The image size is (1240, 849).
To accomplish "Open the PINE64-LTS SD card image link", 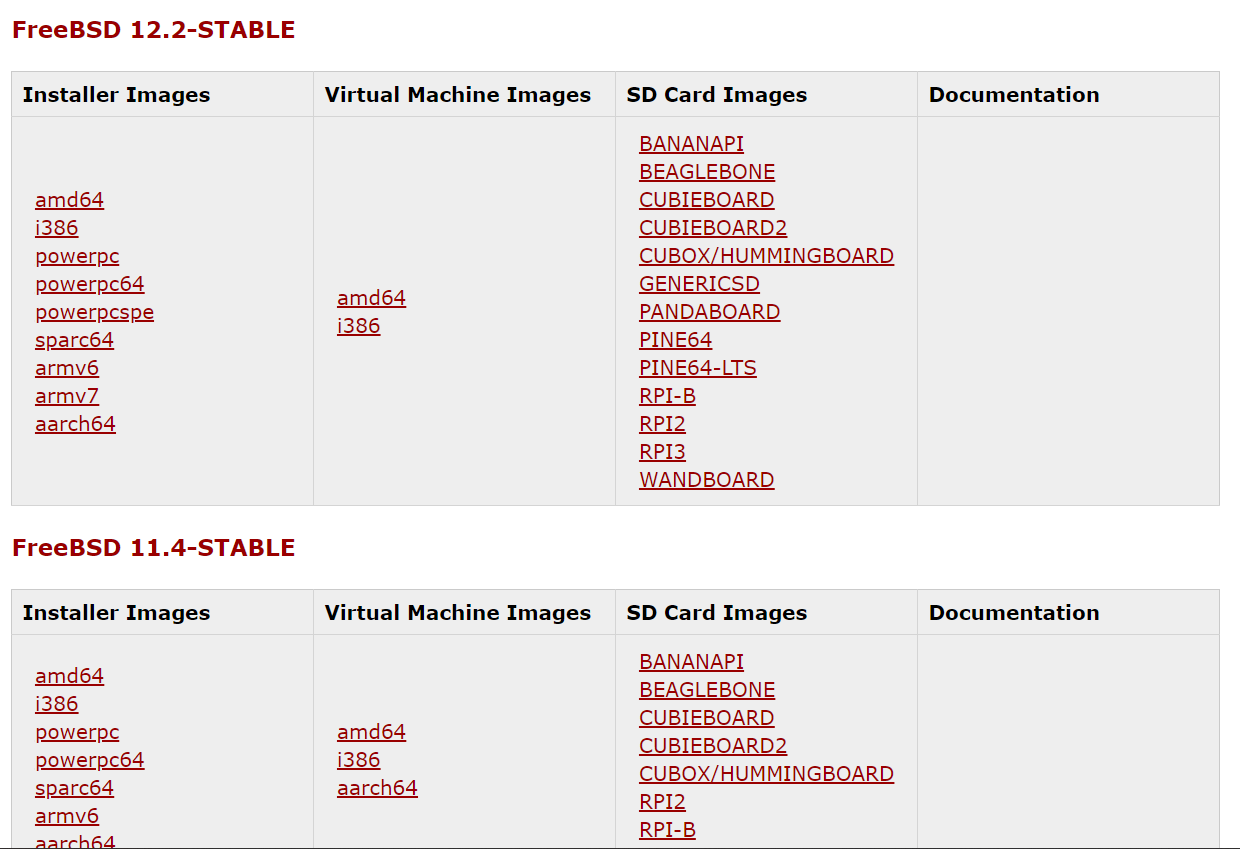I will tap(697, 368).
